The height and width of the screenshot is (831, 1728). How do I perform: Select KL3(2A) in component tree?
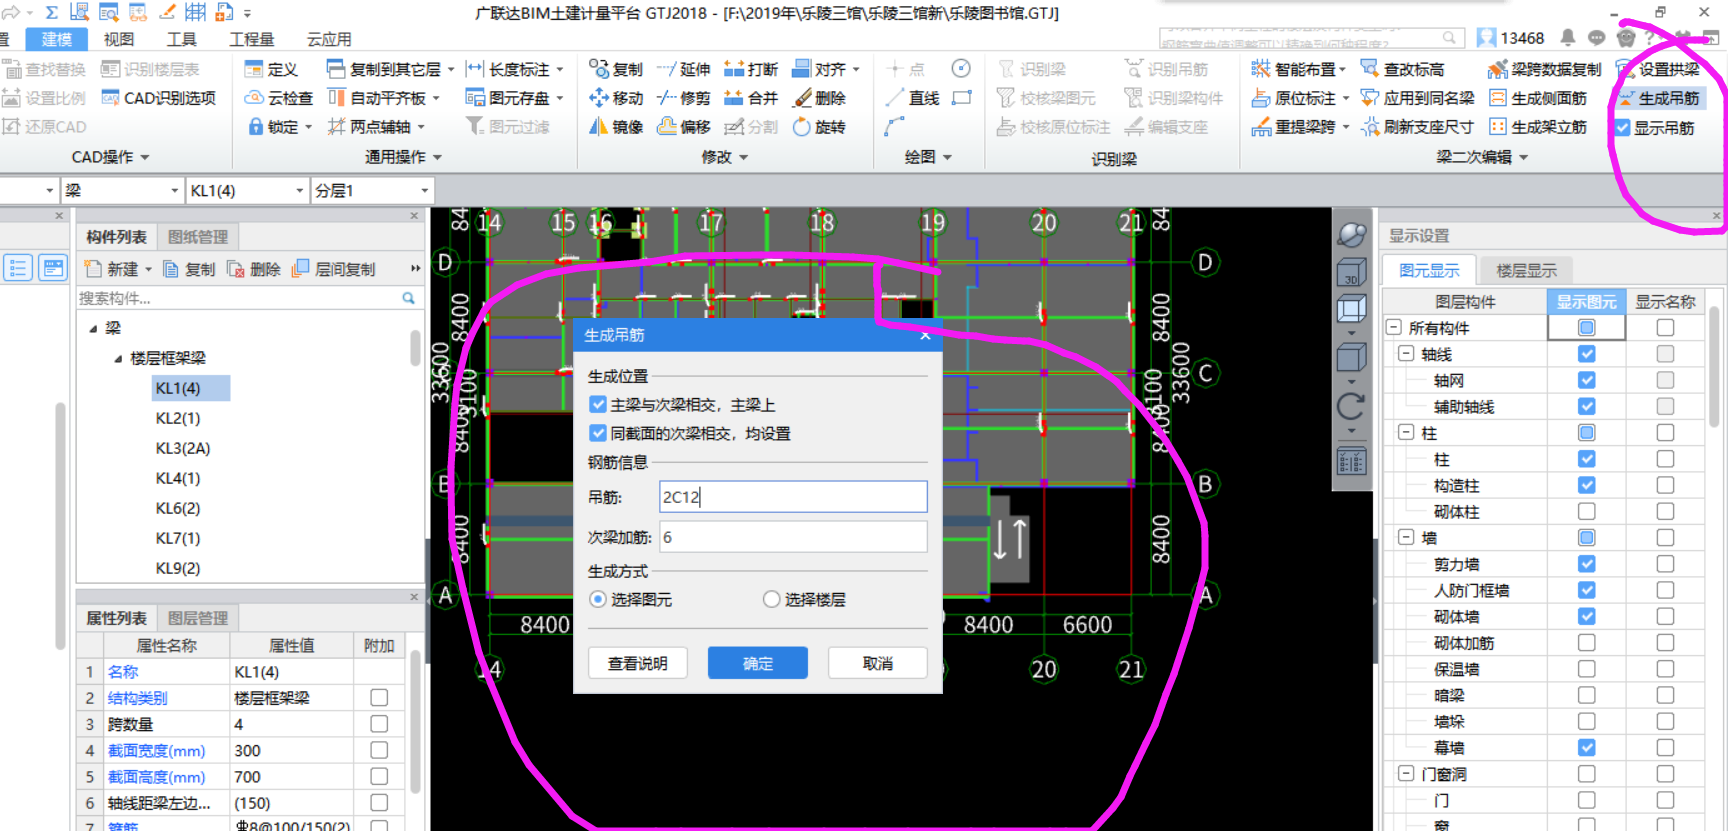point(183,448)
